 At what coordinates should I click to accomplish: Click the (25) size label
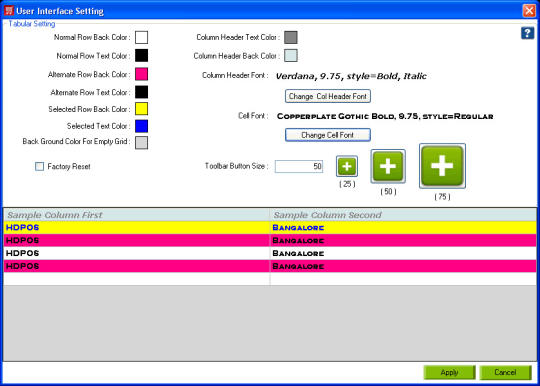coord(347,184)
